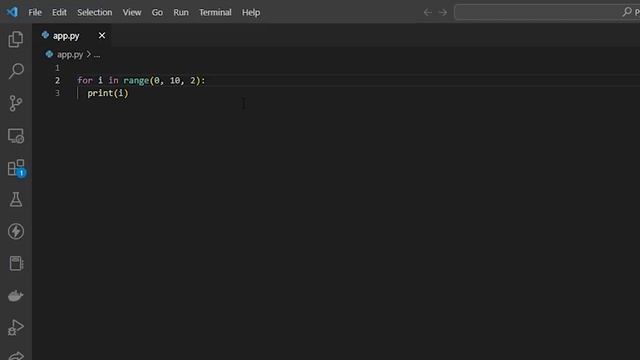Image resolution: width=640 pixels, height=360 pixels.
Task: Click the command center search field
Action: tap(547, 12)
